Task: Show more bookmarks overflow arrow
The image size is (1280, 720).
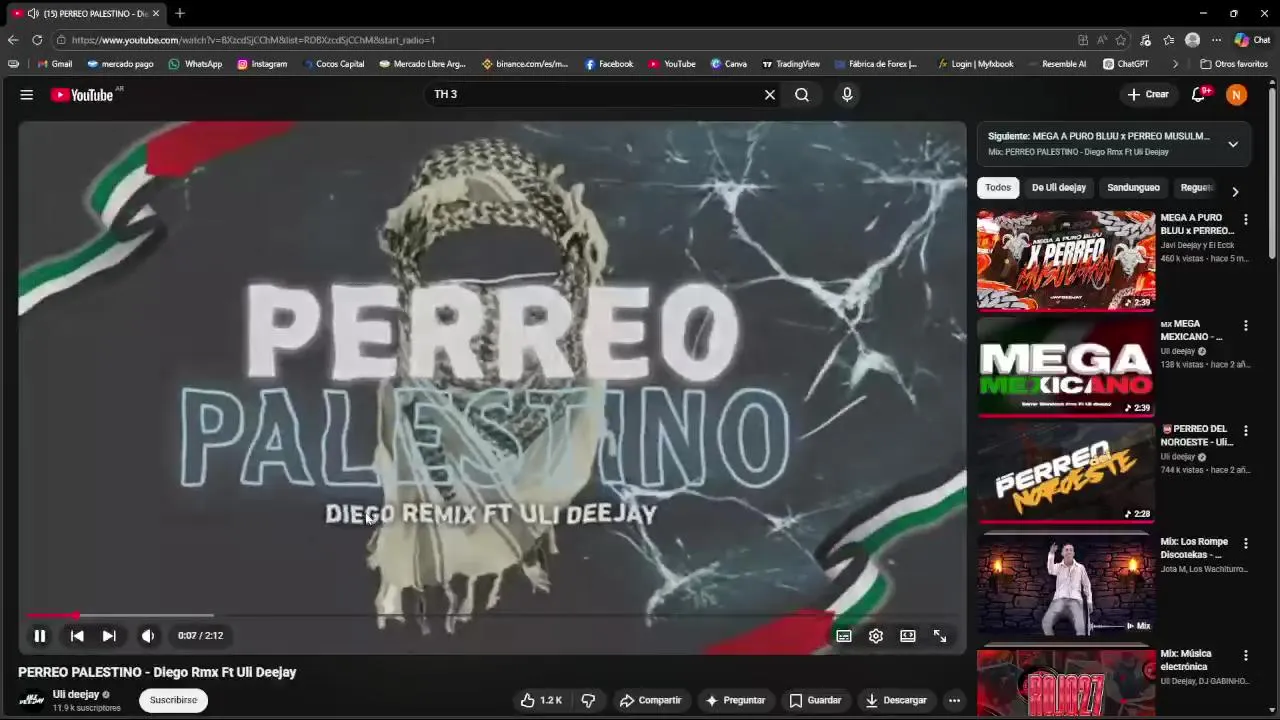Action: point(1176,64)
